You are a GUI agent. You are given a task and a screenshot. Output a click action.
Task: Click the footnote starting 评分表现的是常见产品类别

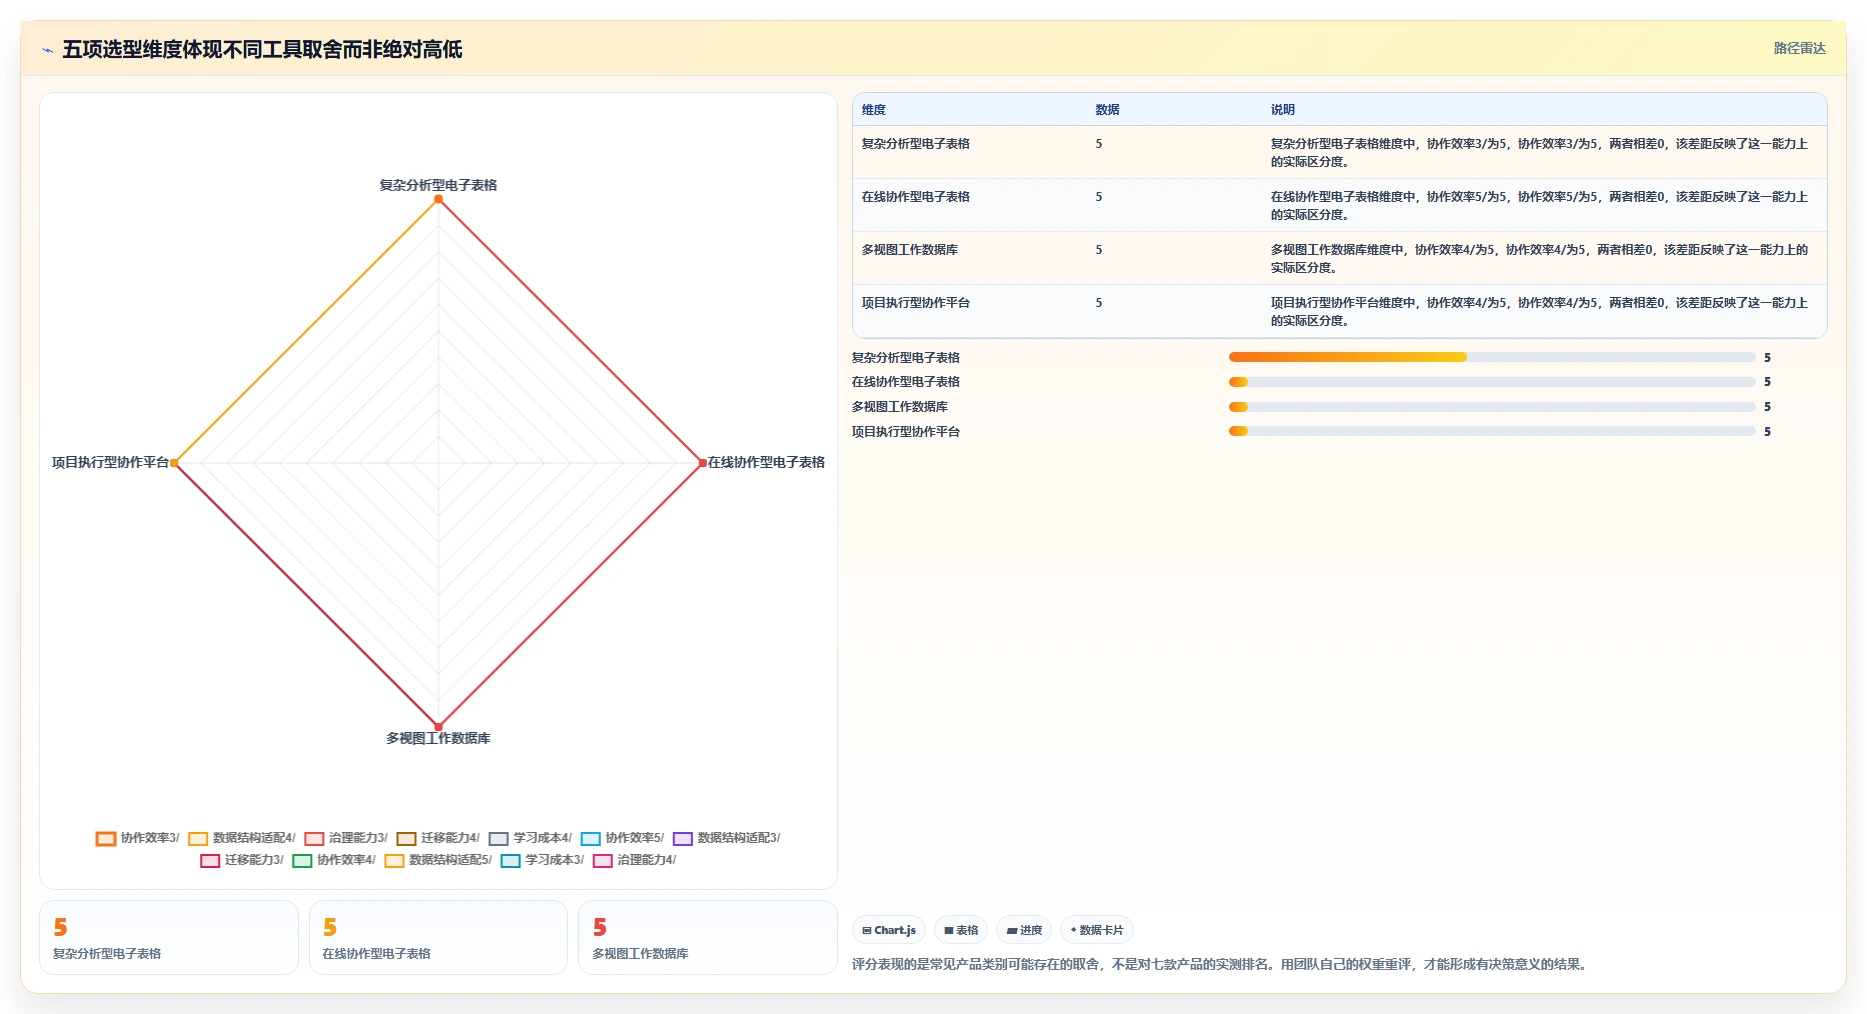pos(1220,964)
